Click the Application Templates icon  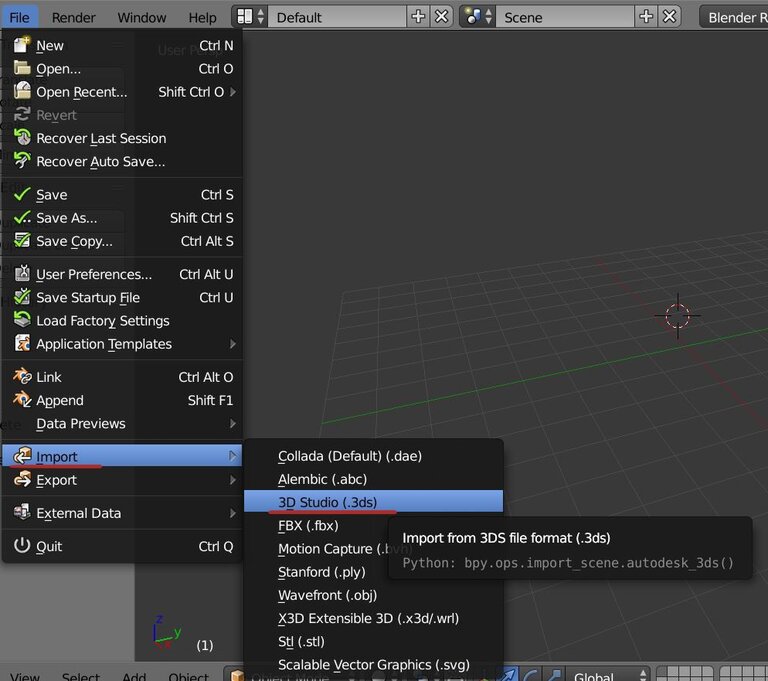click(x=22, y=343)
